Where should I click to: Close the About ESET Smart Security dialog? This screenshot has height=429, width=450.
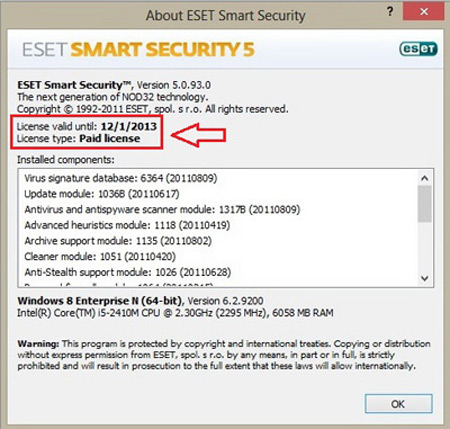tap(423, 12)
